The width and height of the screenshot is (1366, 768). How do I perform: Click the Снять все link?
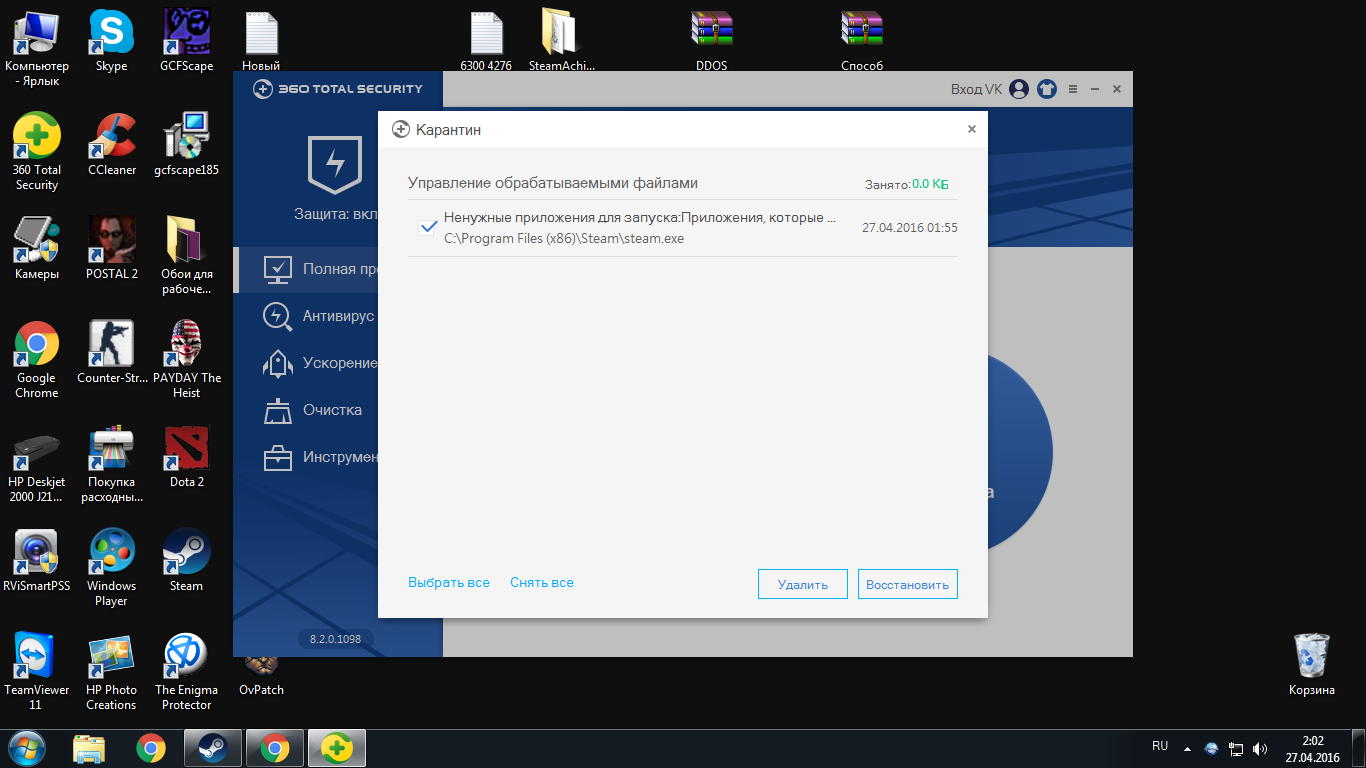542,583
